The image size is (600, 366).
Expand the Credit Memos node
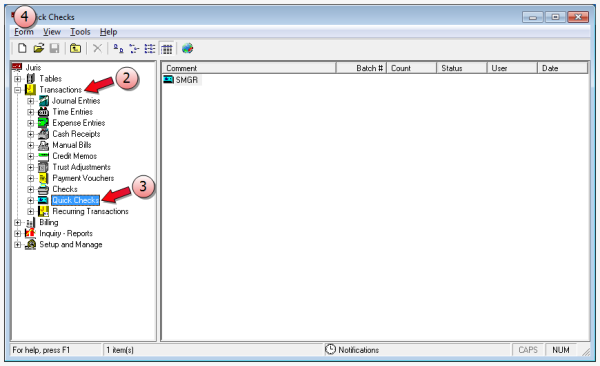pyautogui.click(x=31, y=157)
